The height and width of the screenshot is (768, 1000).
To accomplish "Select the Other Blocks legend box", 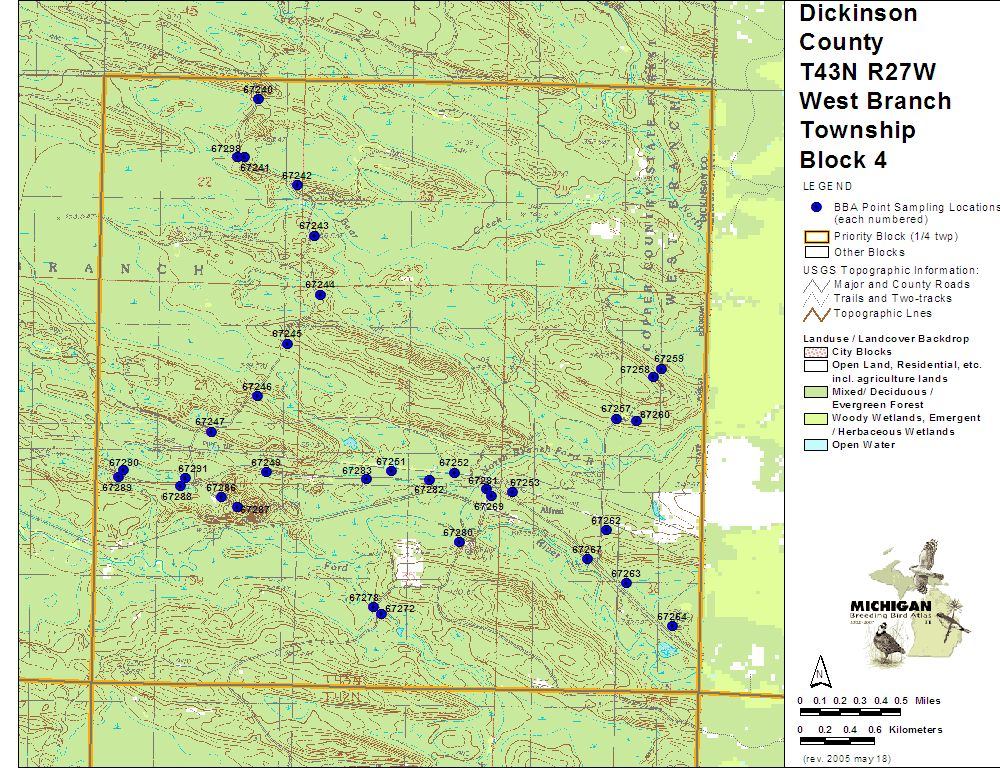I will (816, 252).
